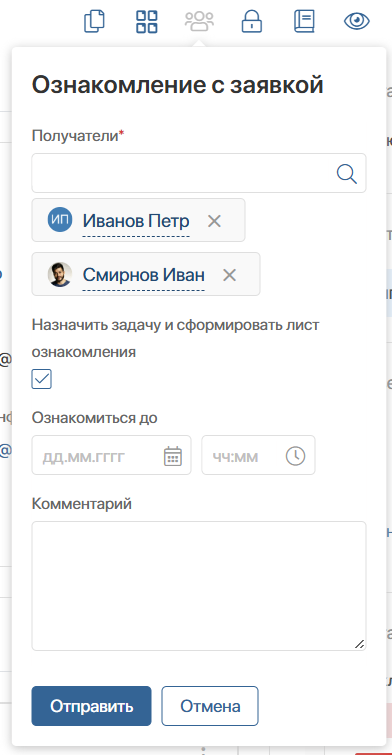392x755 pixels.
Task: Open the grid apps icon in toolbar
Action: point(147,22)
